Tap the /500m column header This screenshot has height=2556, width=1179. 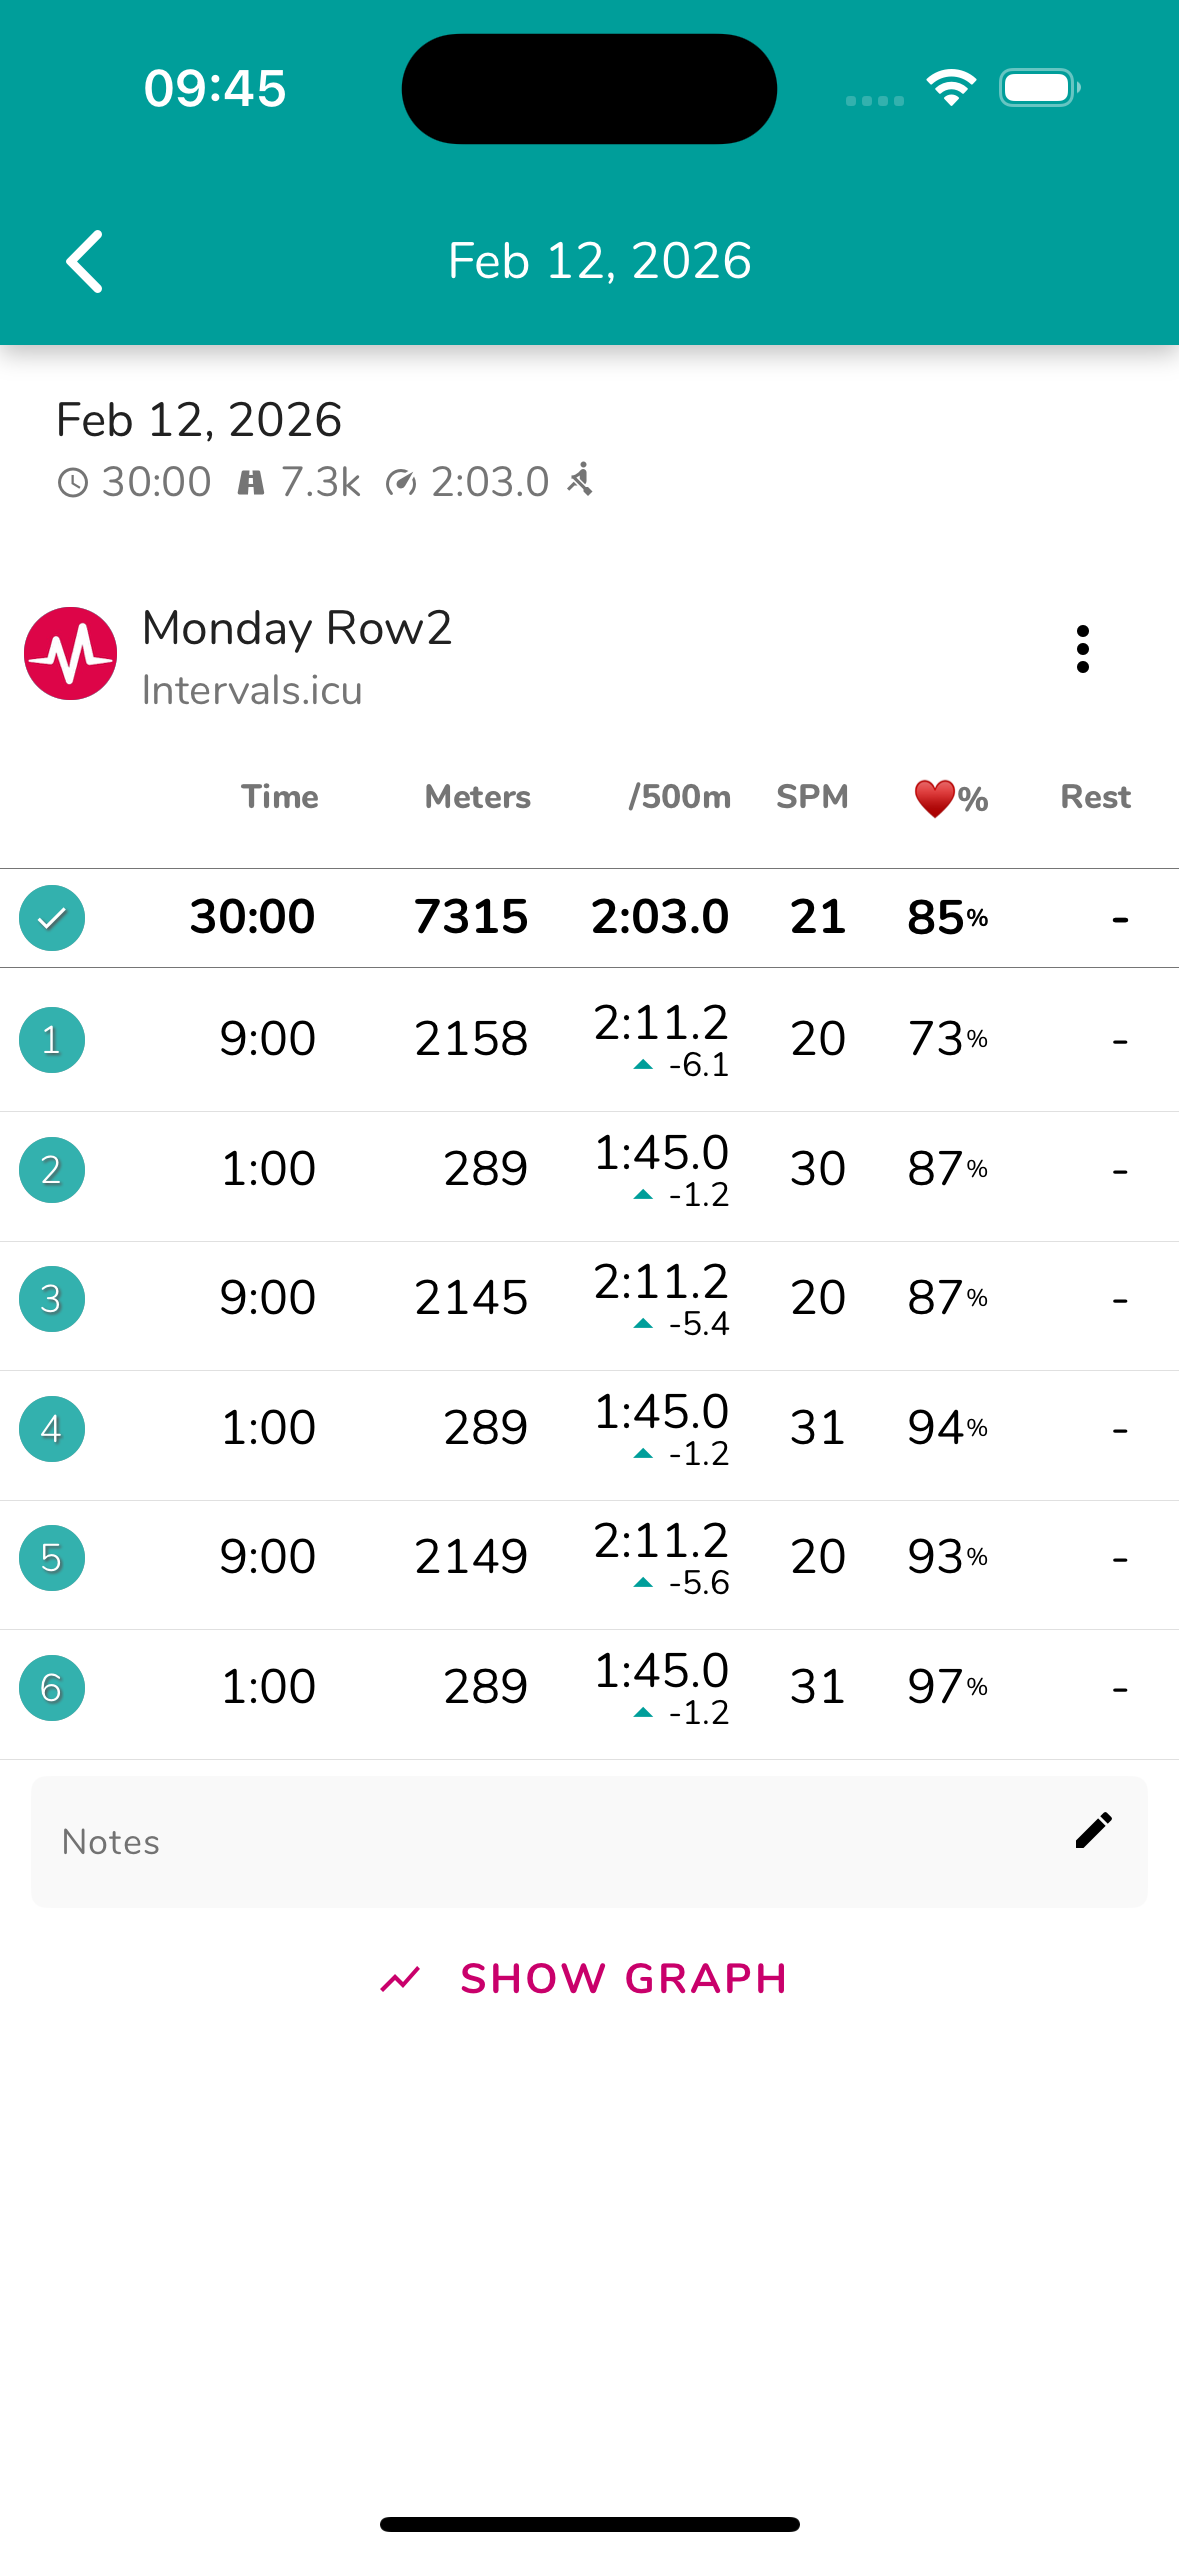(x=679, y=797)
